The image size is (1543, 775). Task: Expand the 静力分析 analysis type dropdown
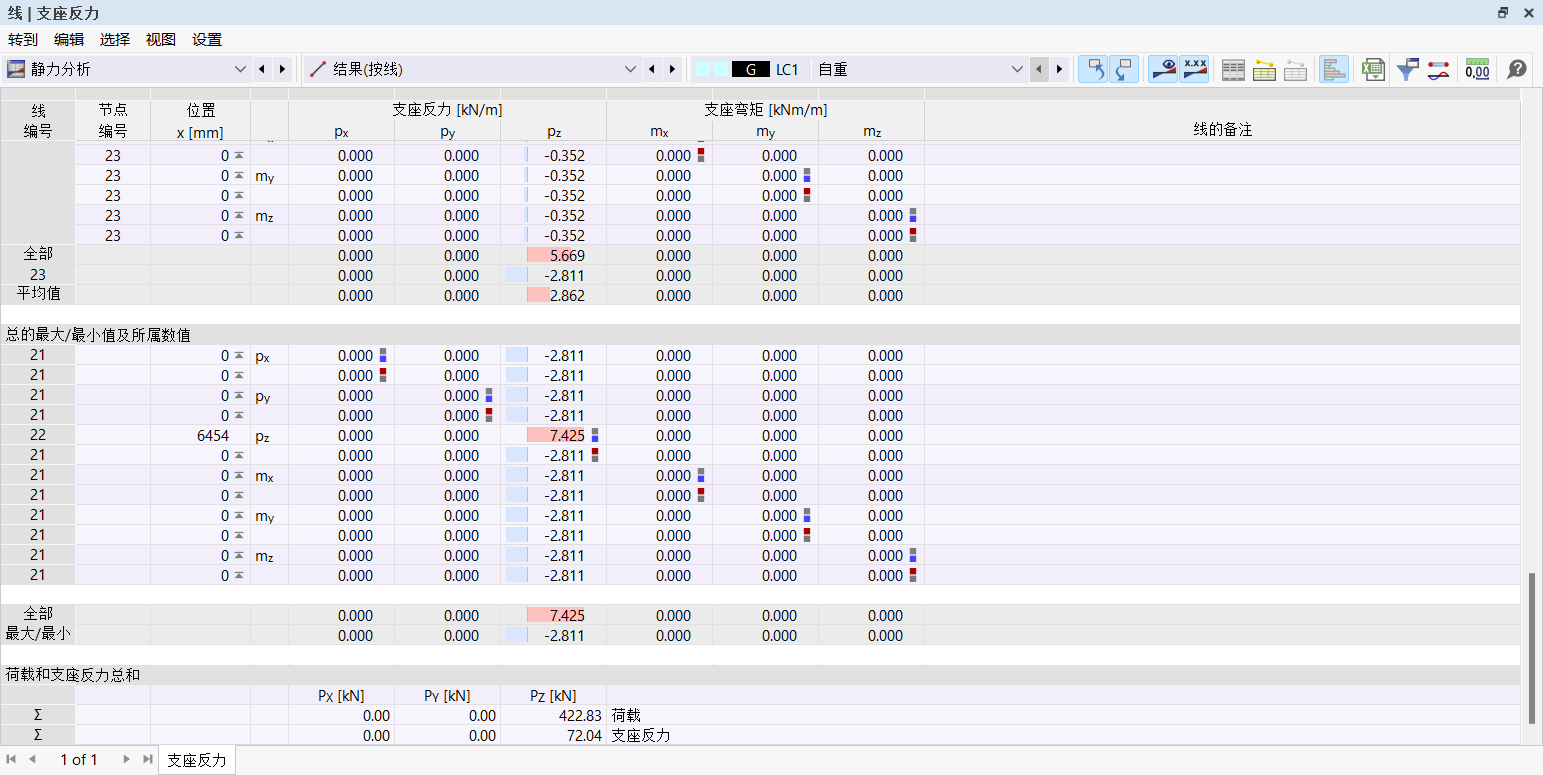239,69
